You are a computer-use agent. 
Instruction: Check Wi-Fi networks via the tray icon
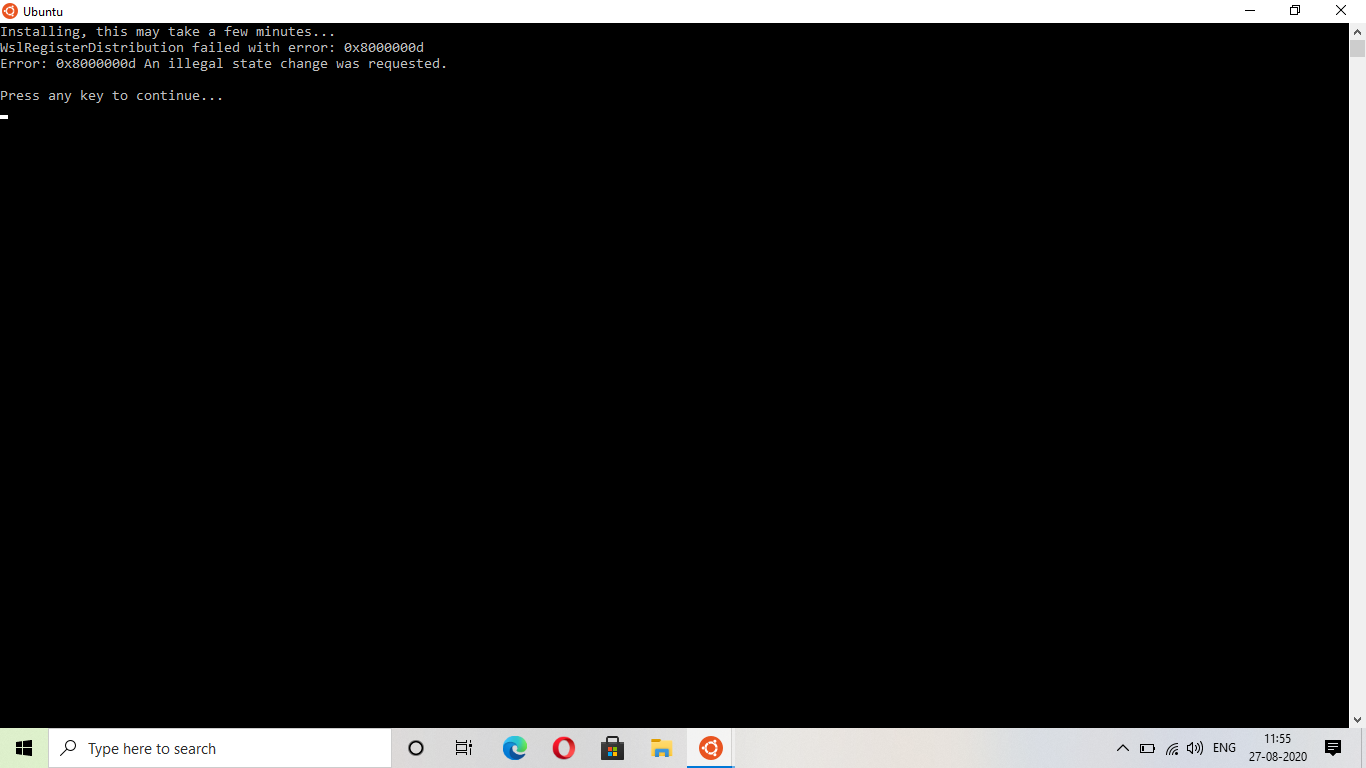[1171, 747]
